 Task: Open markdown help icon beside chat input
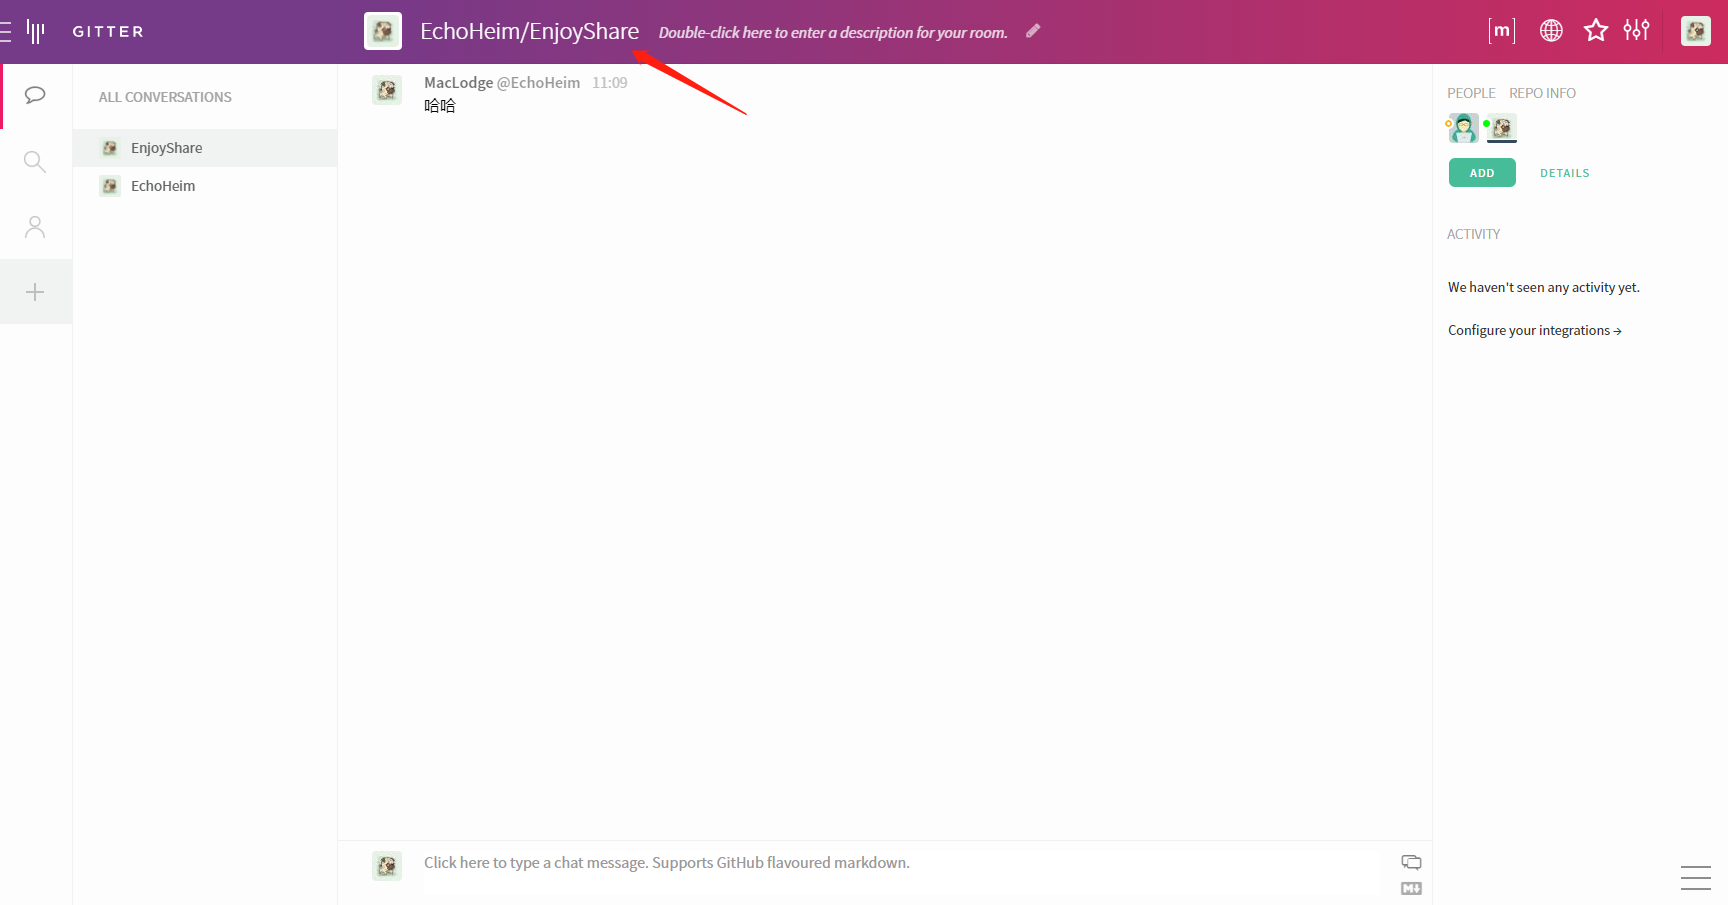click(x=1411, y=888)
